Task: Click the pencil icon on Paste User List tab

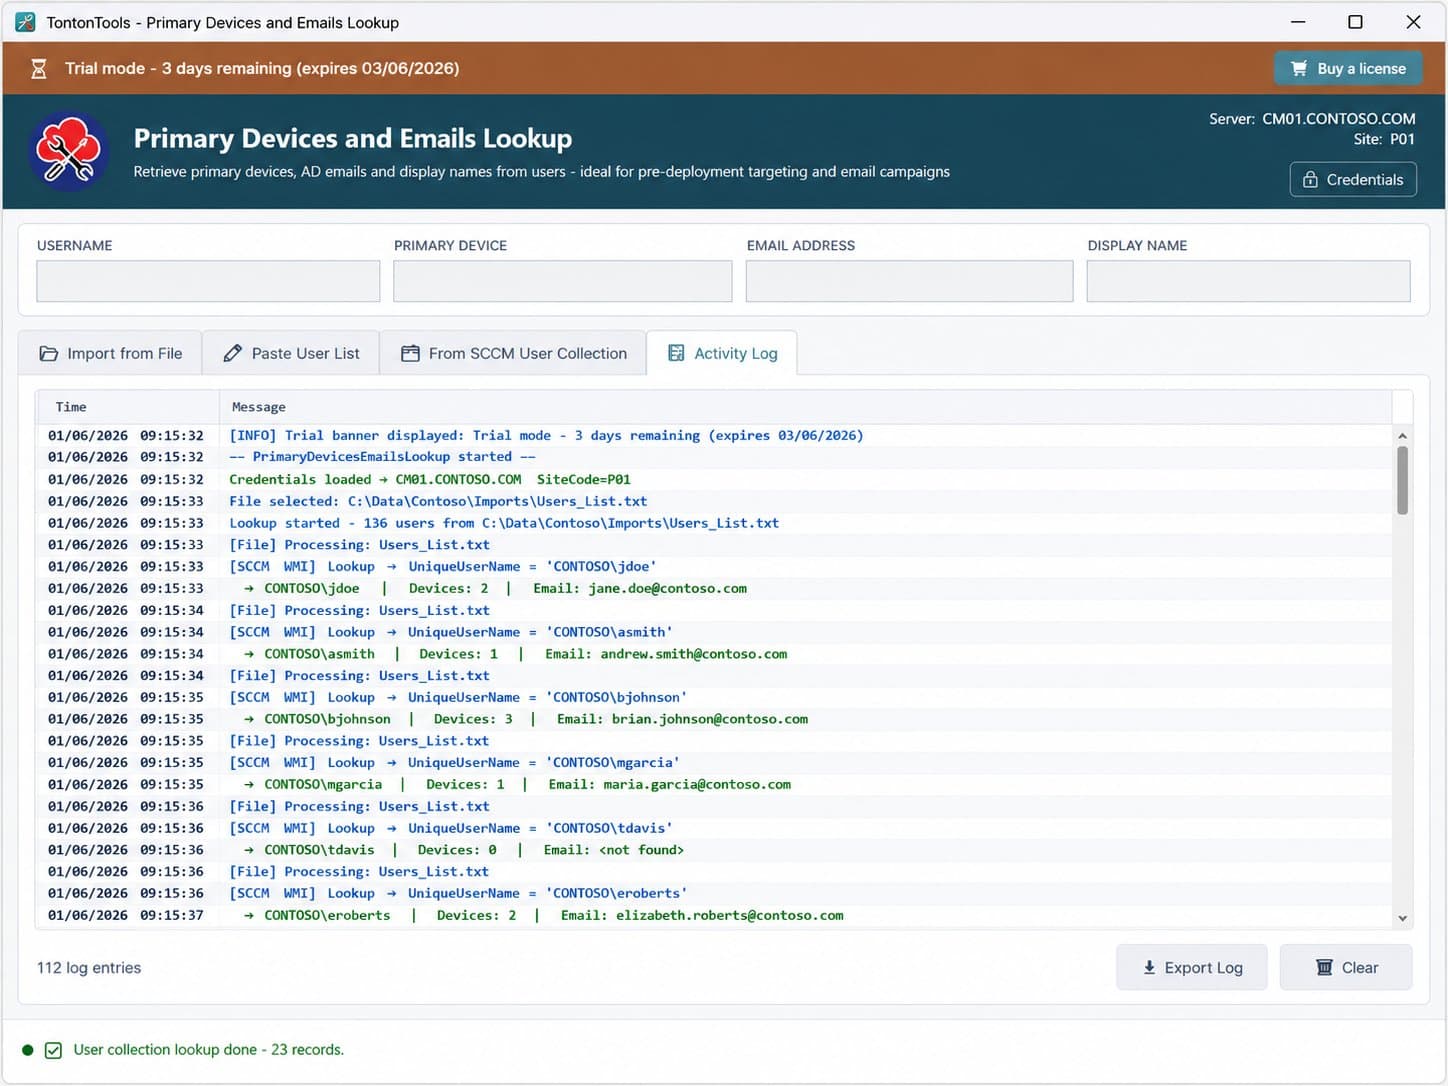Action: tap(233, 353)
